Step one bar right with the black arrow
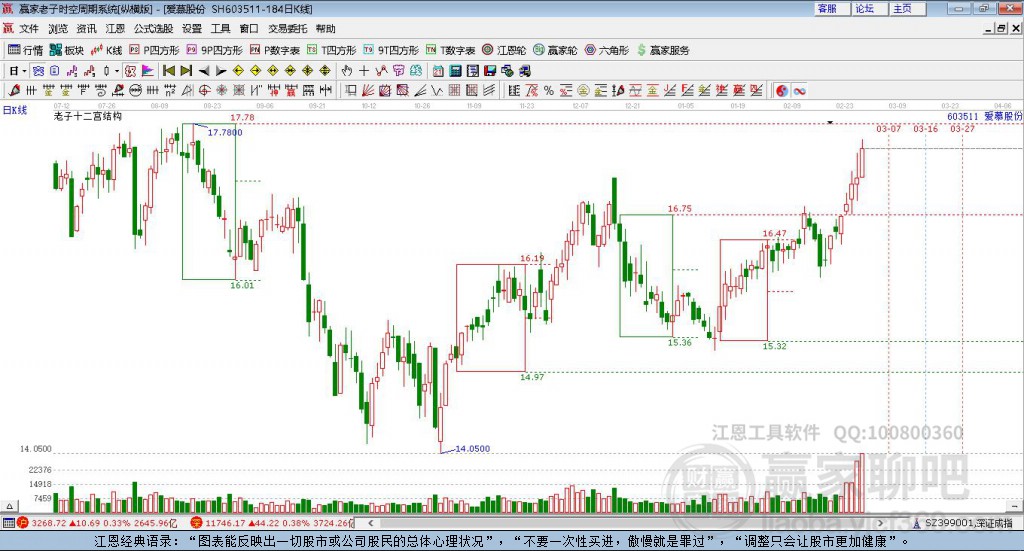 point(221,71)
